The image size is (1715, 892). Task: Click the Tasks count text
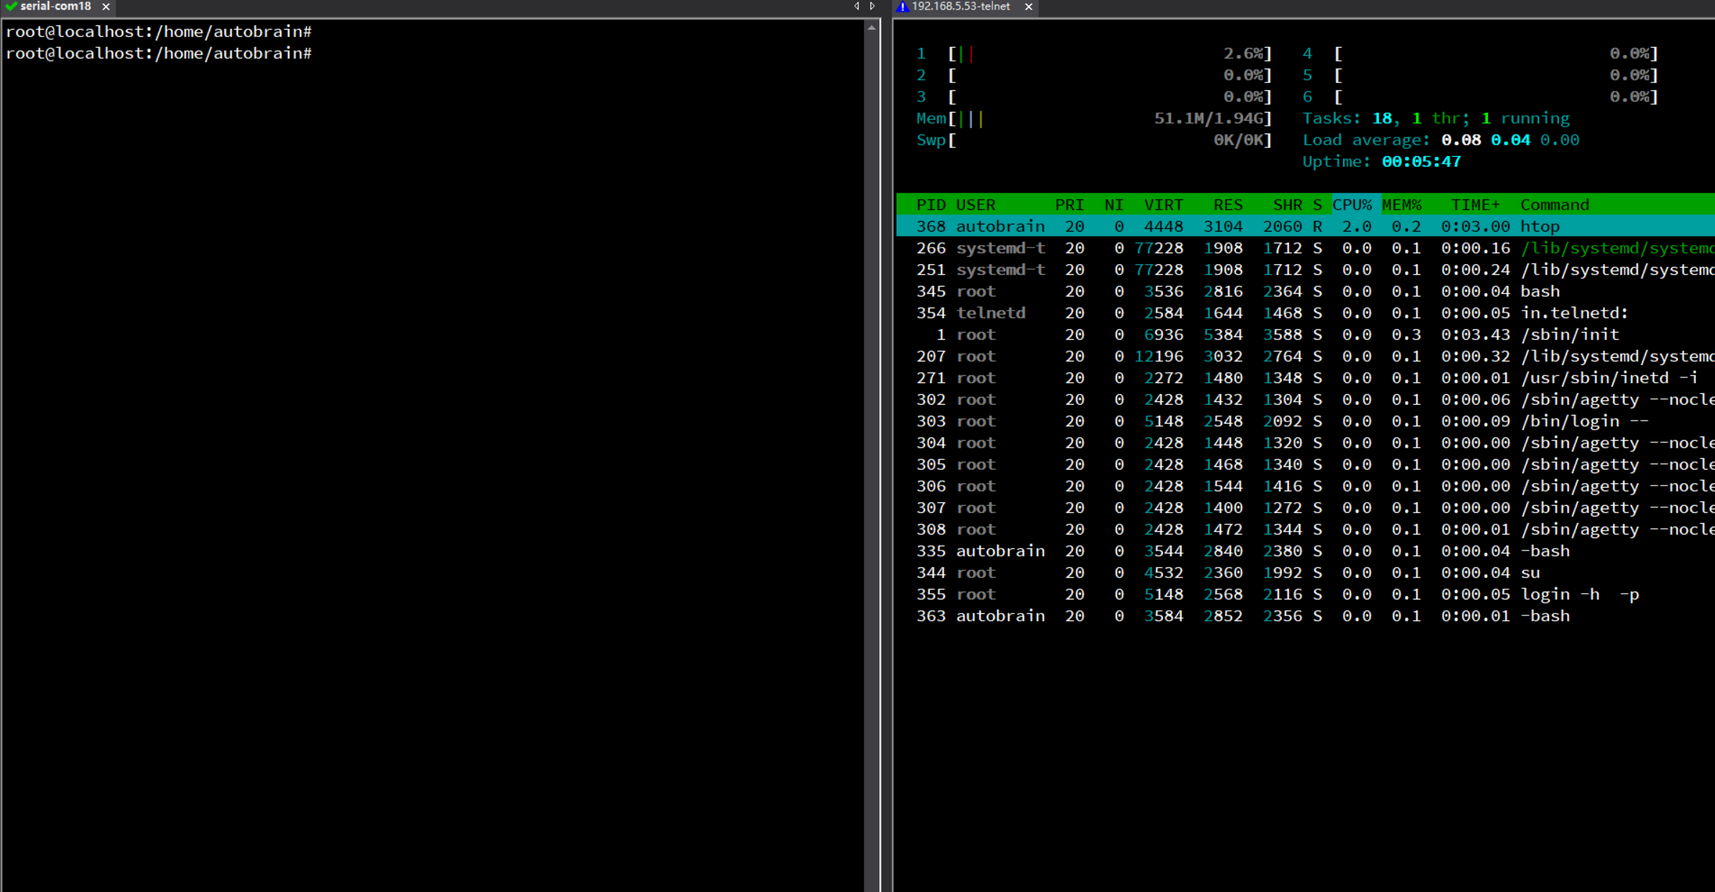click(x=1436, y=119)
